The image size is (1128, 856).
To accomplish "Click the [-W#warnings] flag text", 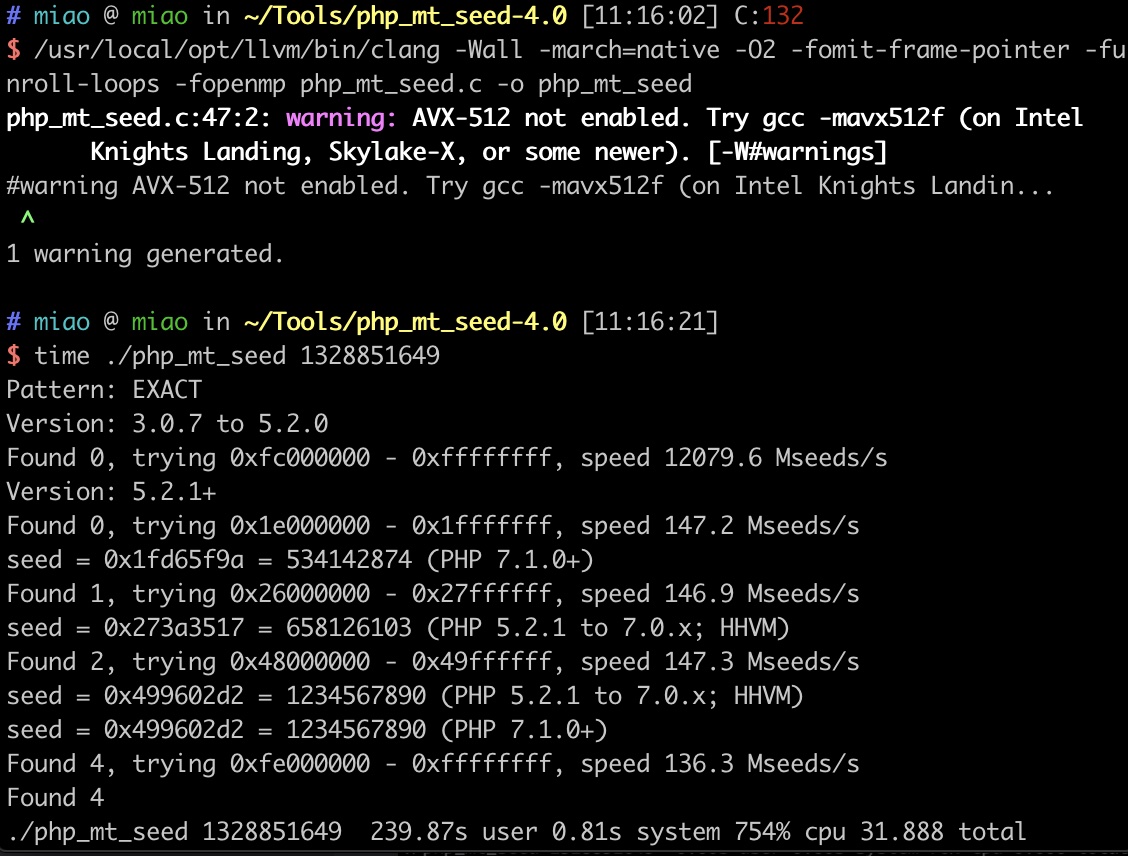I will tap(797, 152).
